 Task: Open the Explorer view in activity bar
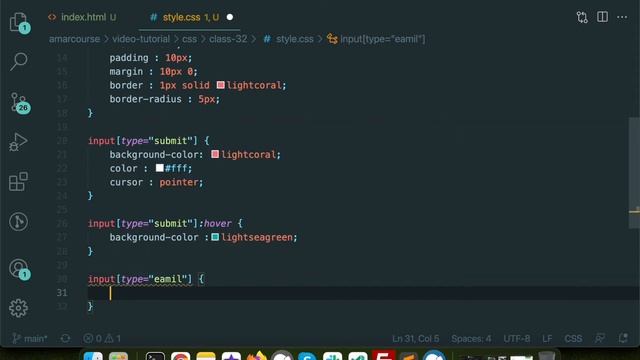tap(18, 21)
